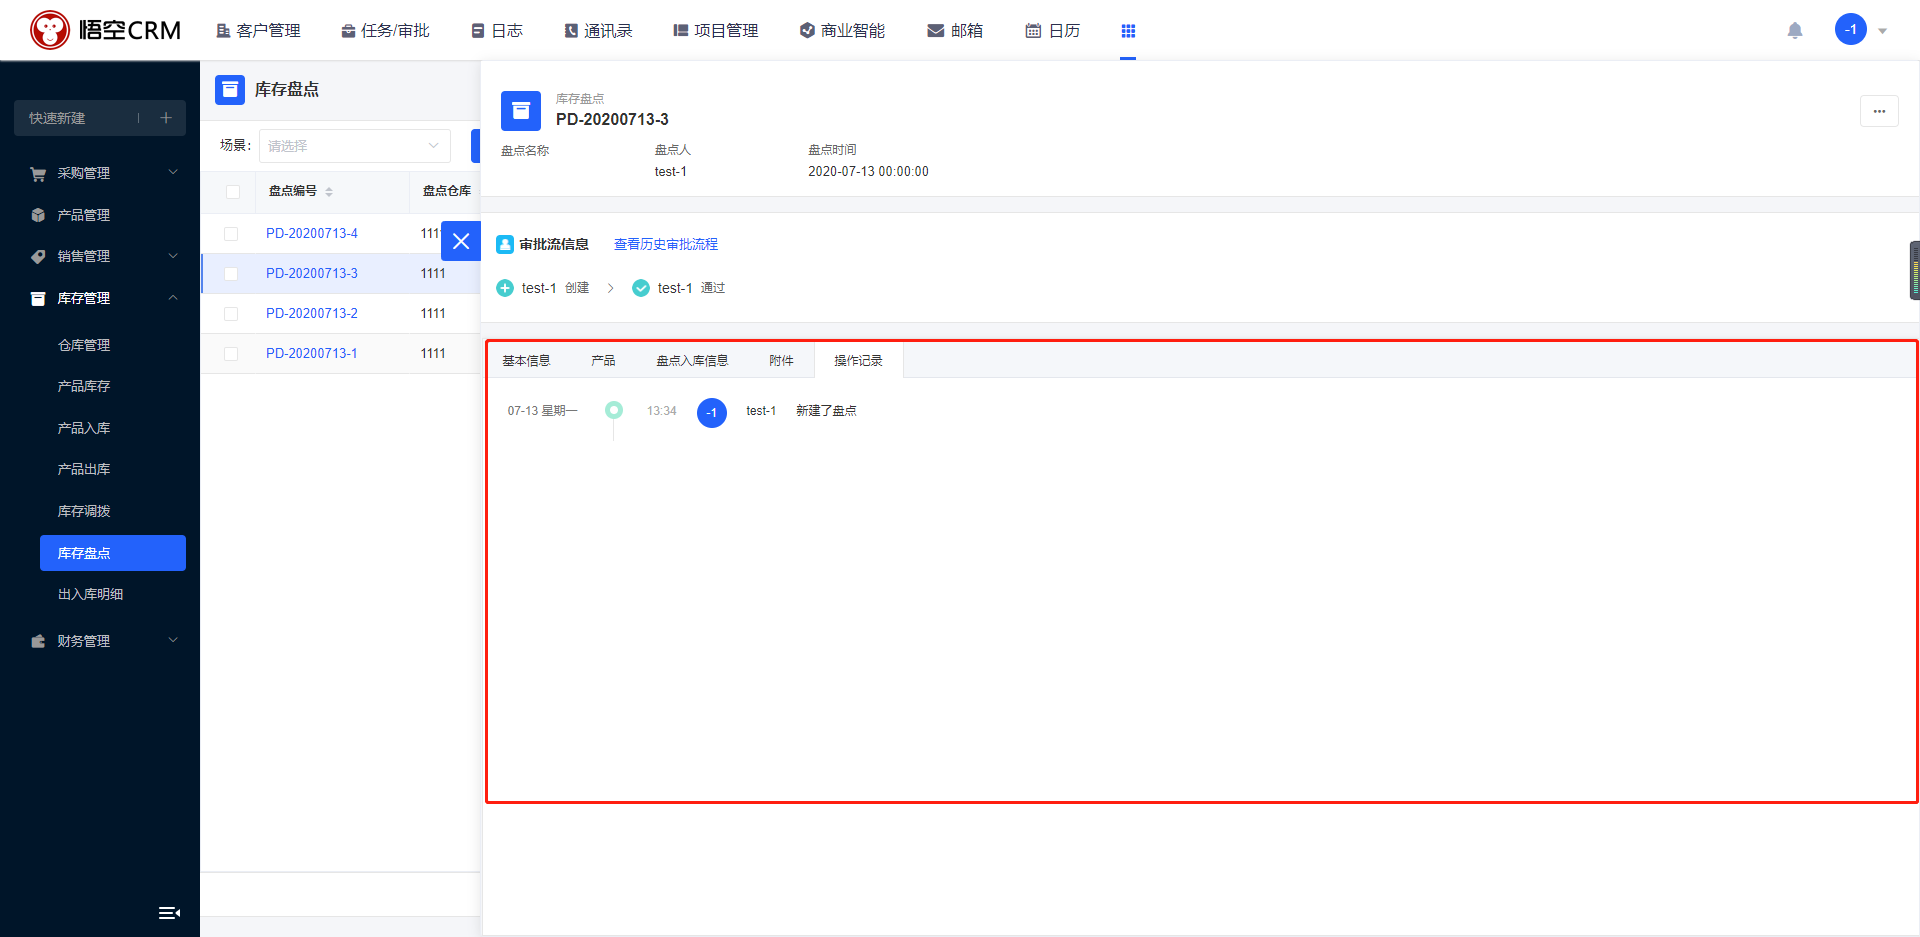Open the 场景 请选择 dropdown
This screenshot has width=1920, height=937.
click(x=355, y=146)
